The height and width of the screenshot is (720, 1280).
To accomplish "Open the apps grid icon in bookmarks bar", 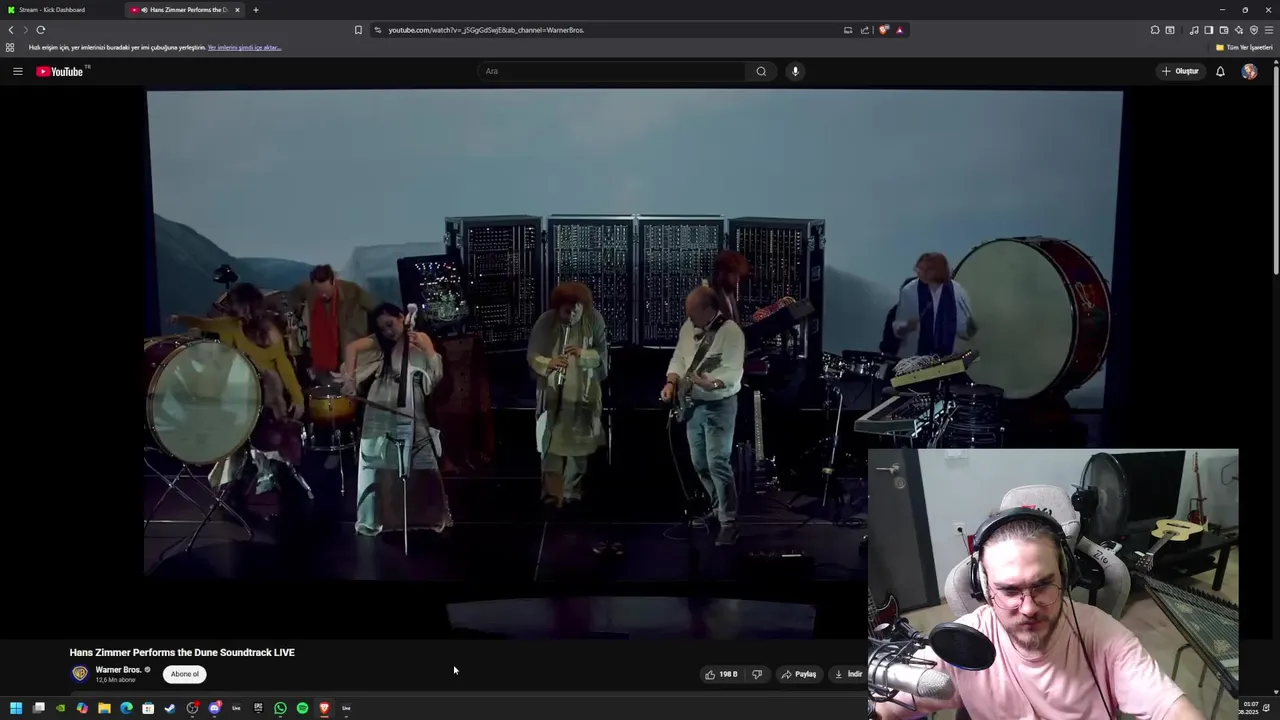I will 10,47.
